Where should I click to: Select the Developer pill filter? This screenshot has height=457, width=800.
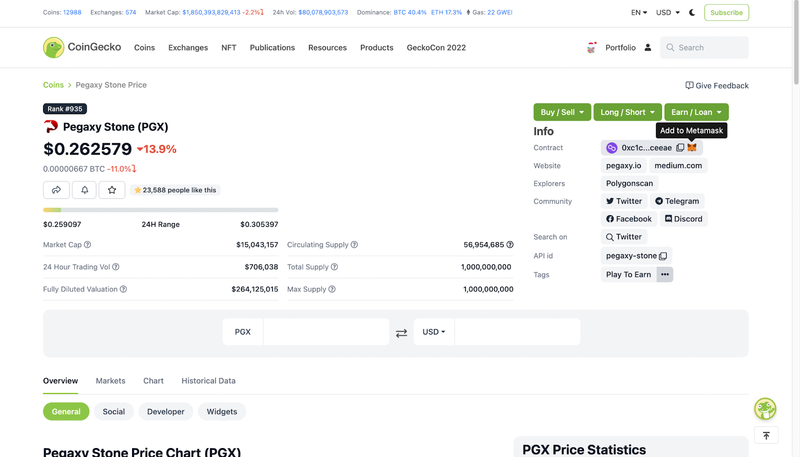(166, 412)
